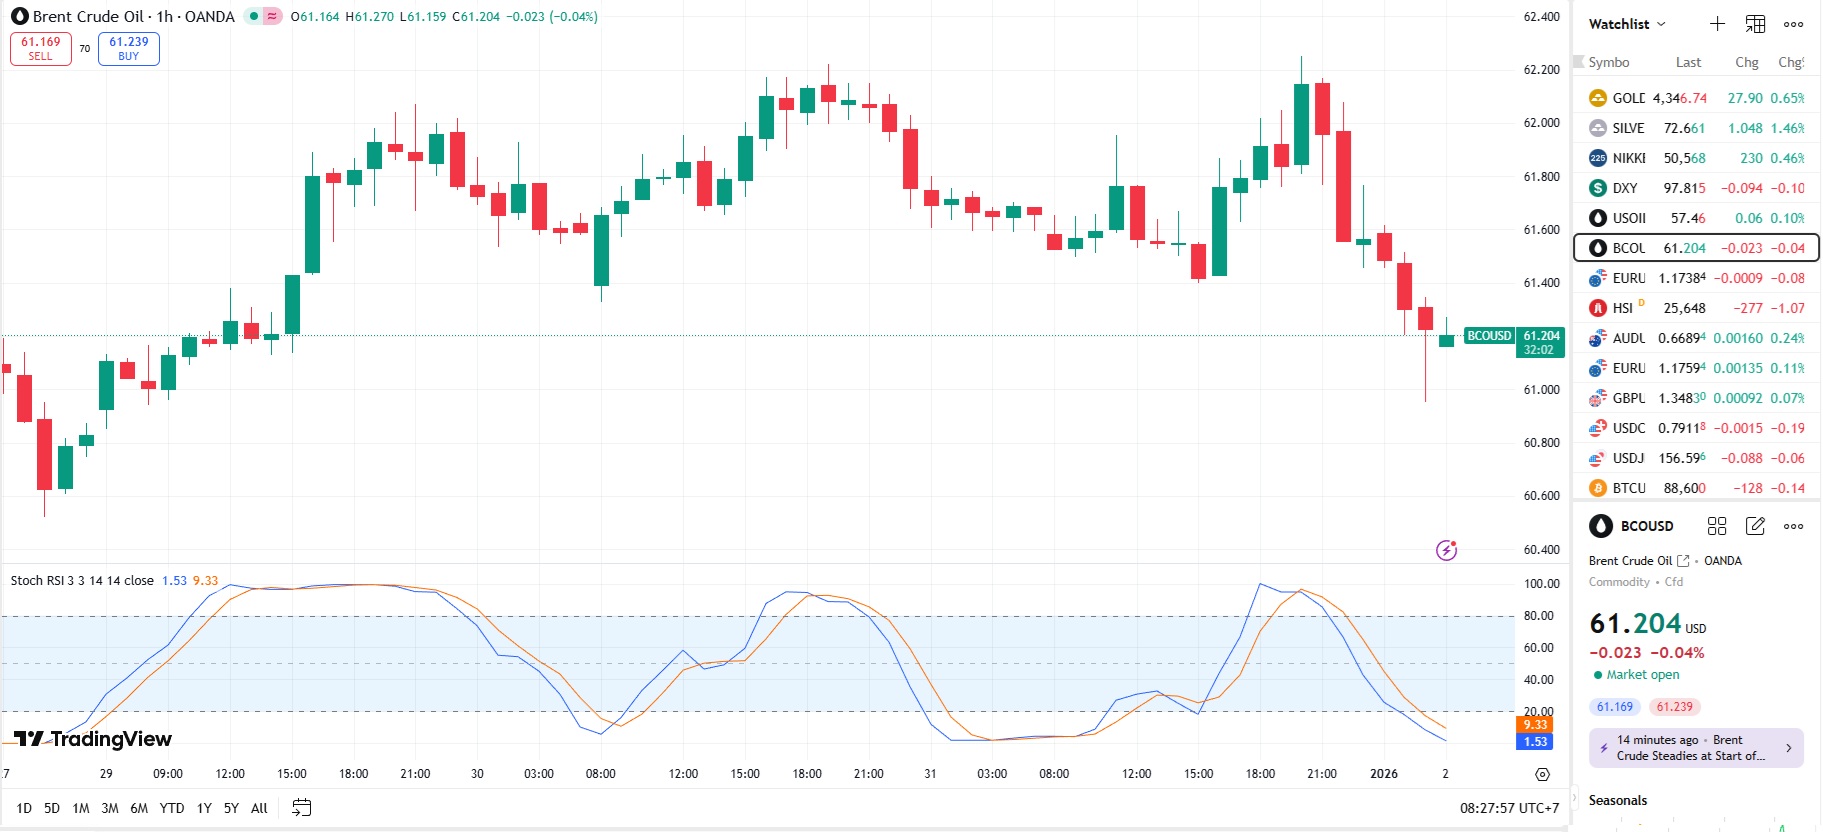Select GOLD row in the watchlist

pos(1696,98)
